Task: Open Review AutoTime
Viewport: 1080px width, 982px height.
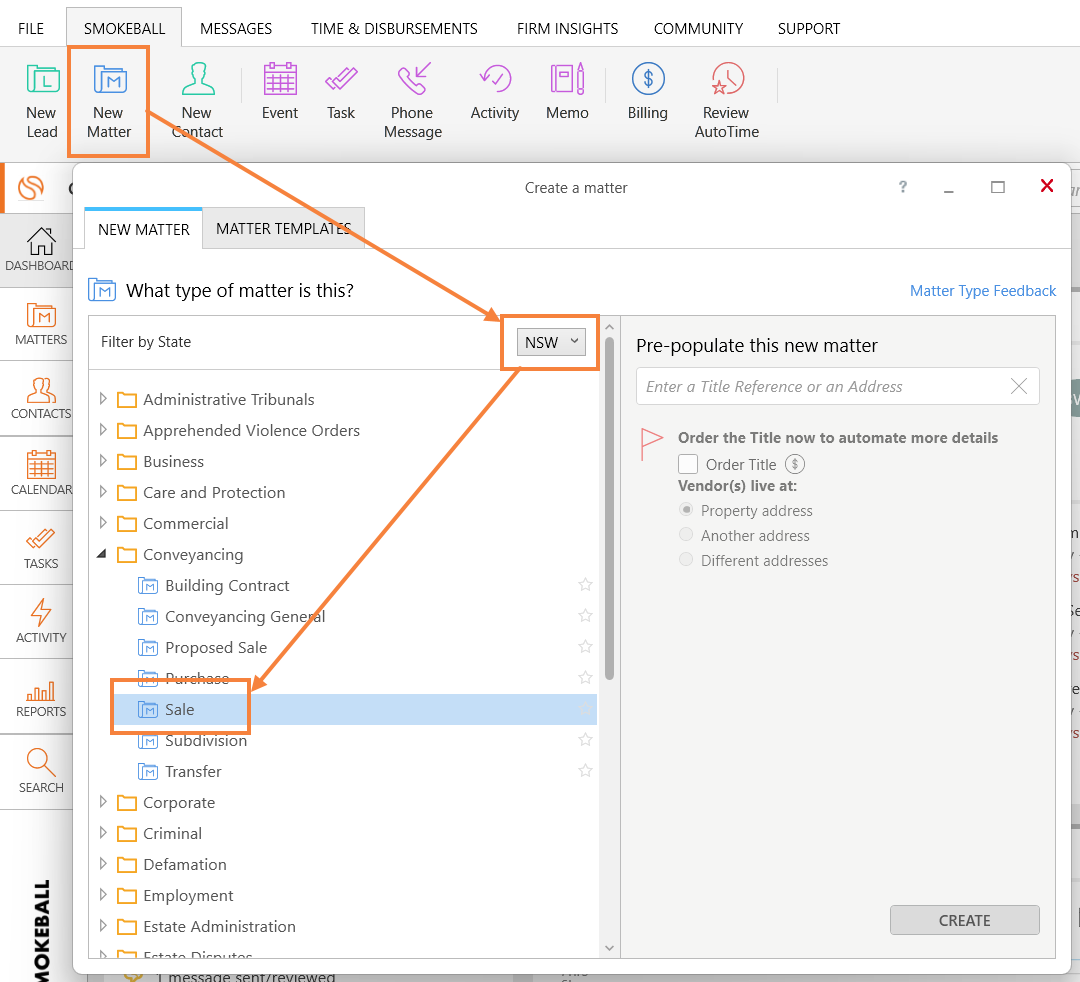Action: click(727, 101)
